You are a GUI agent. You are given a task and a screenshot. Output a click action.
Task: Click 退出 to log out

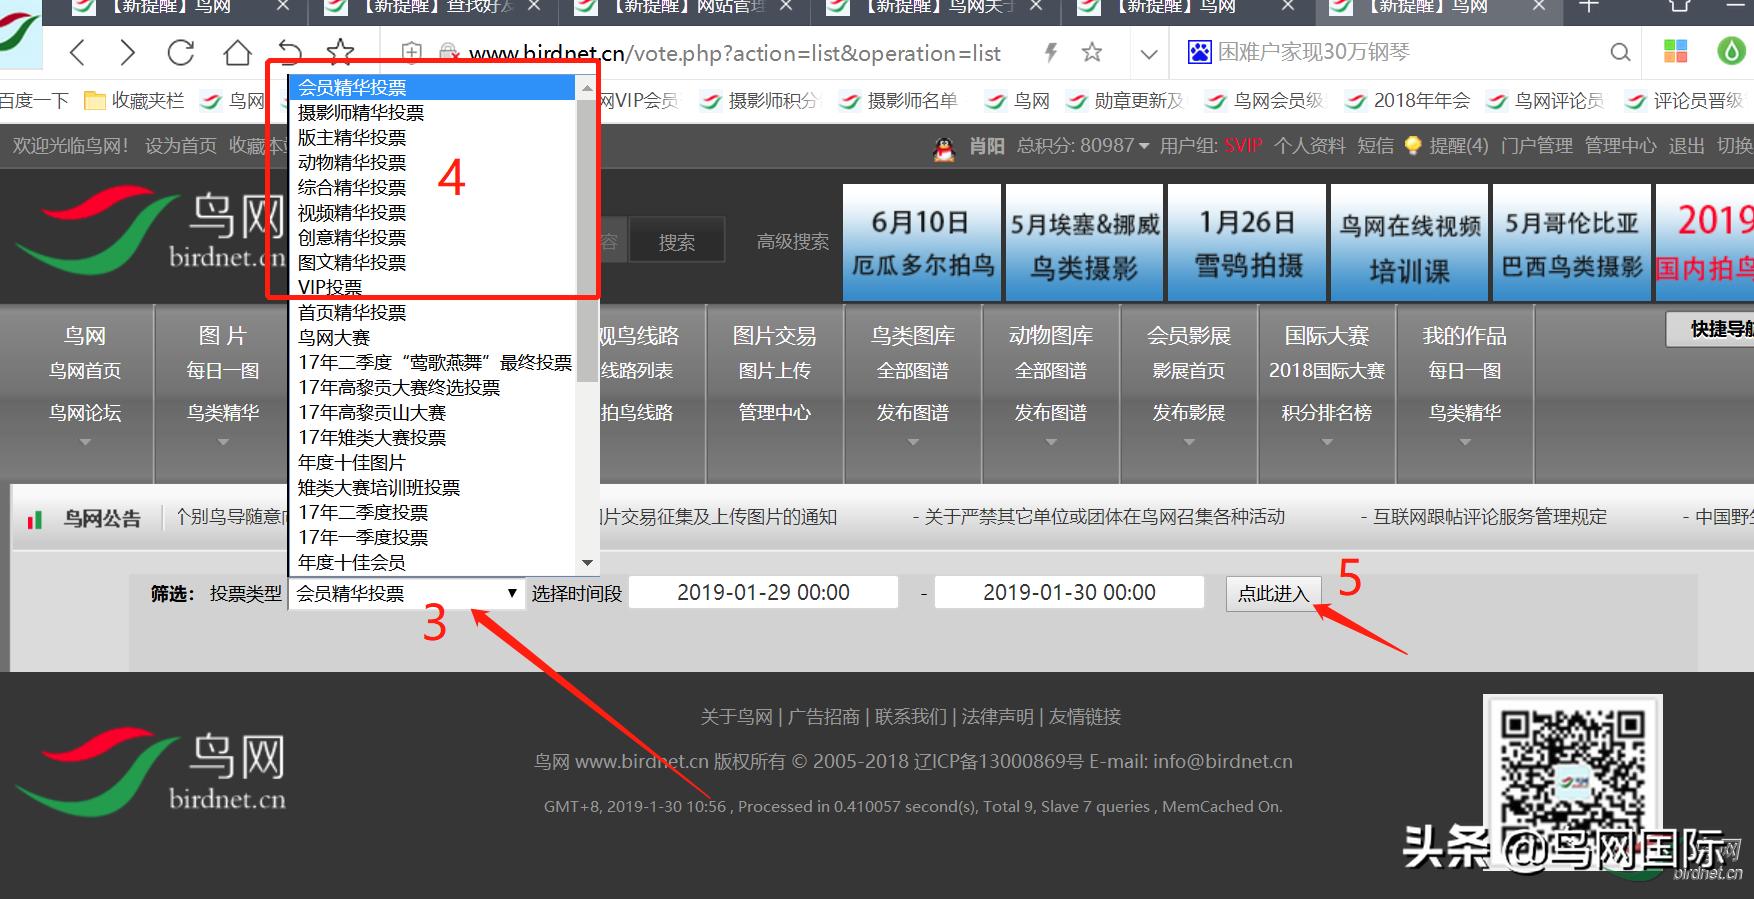coord(1686,146)
